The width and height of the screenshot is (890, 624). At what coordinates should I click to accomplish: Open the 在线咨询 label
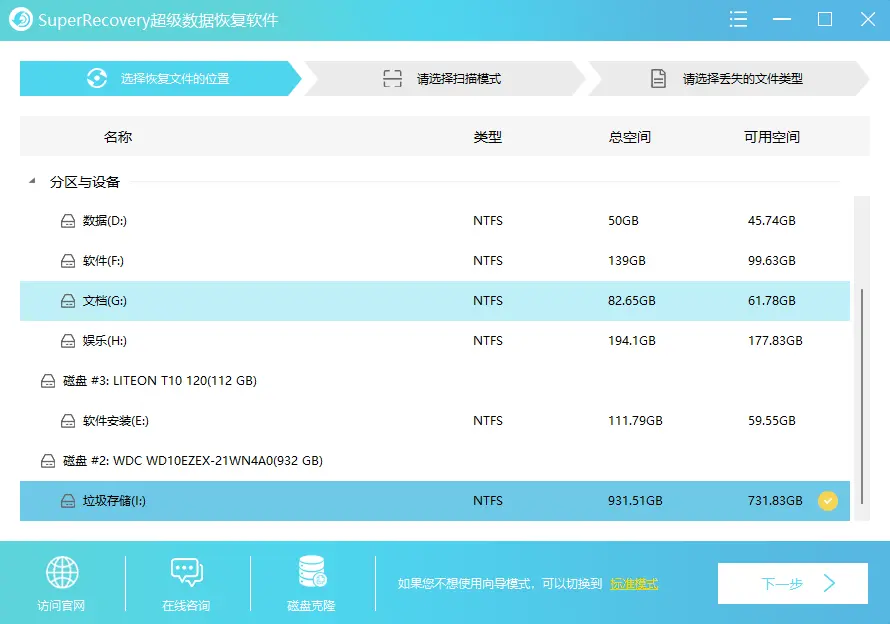pos(186,606)
